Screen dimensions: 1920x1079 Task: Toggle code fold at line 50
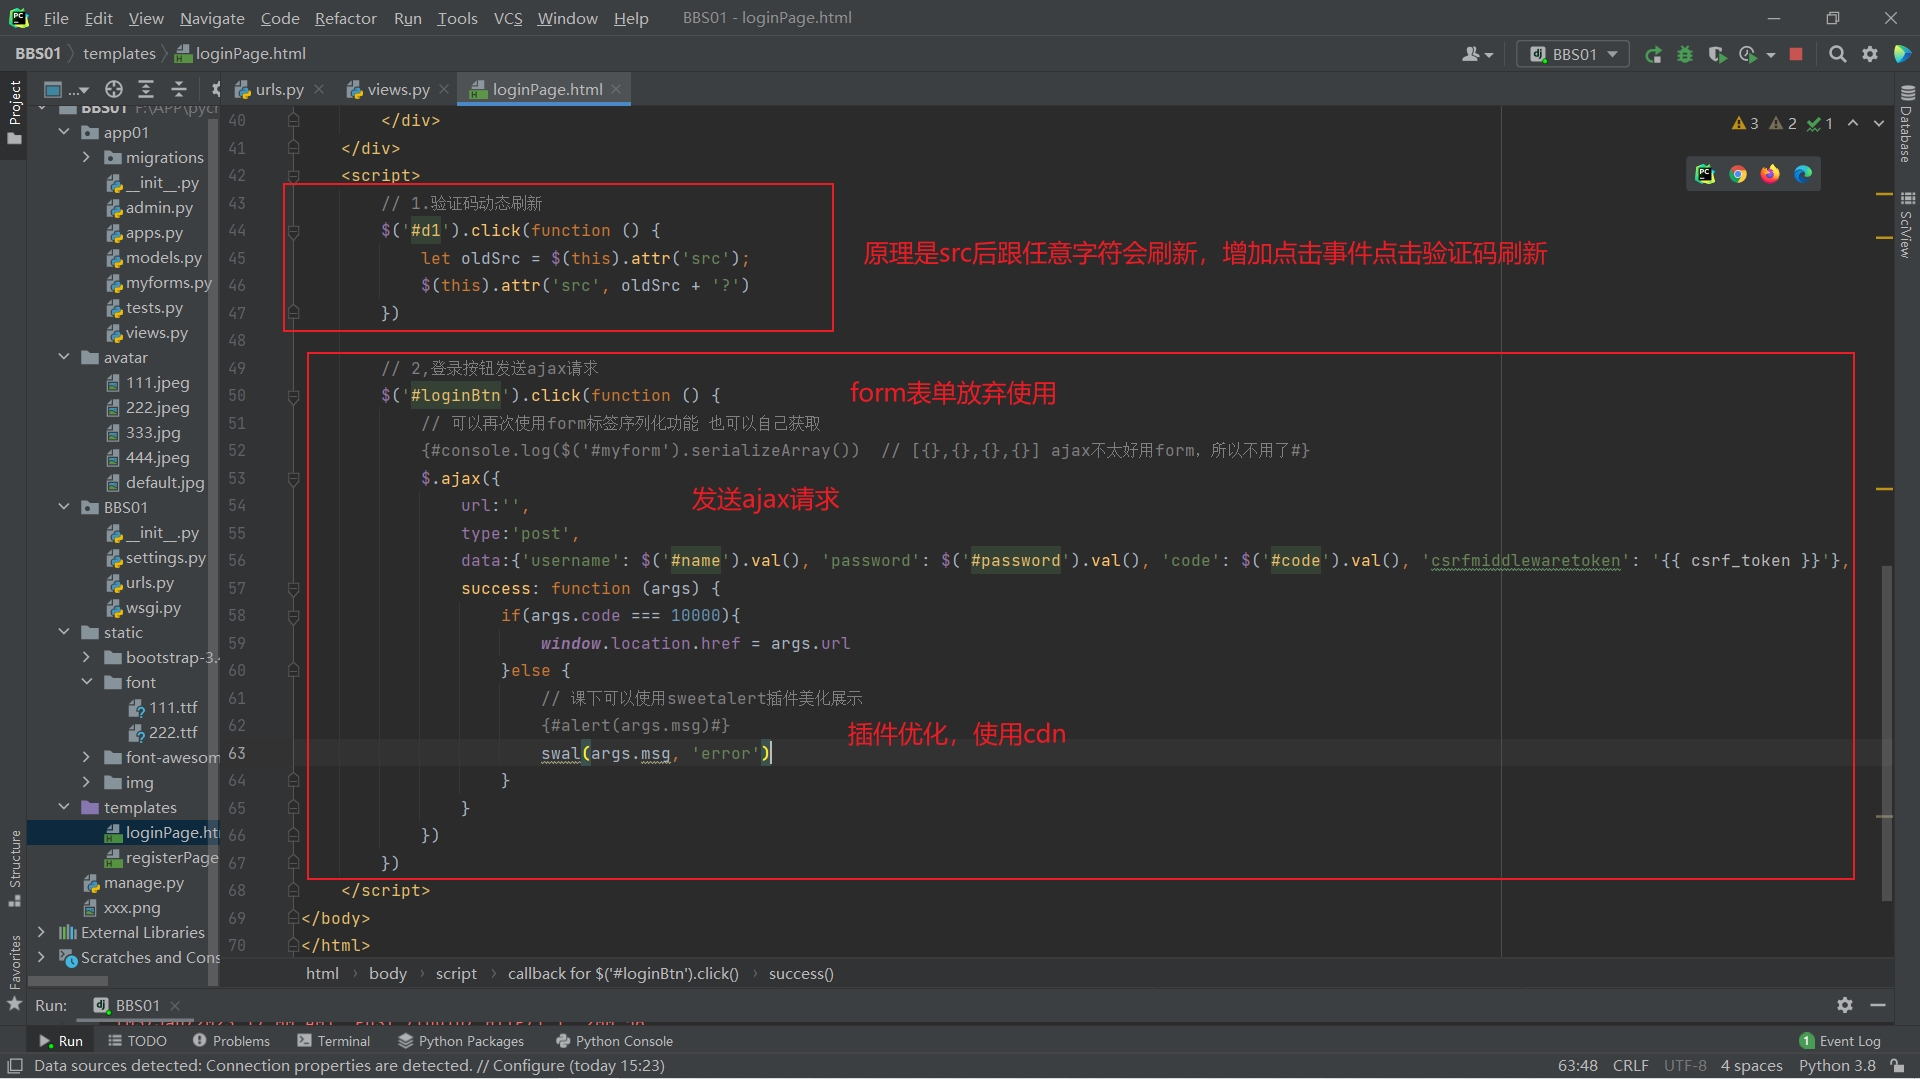(x=293, y=396)
